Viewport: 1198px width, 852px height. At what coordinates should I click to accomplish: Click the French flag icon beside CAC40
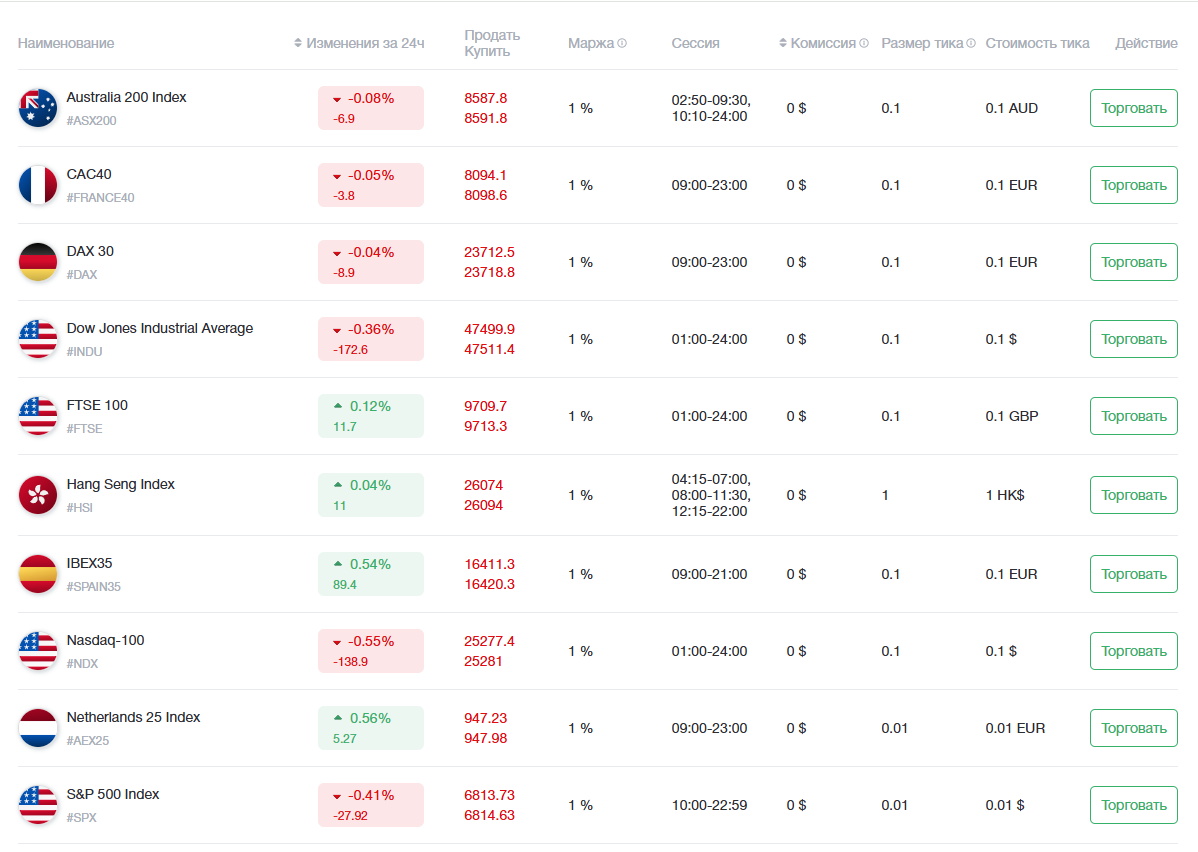38,185
